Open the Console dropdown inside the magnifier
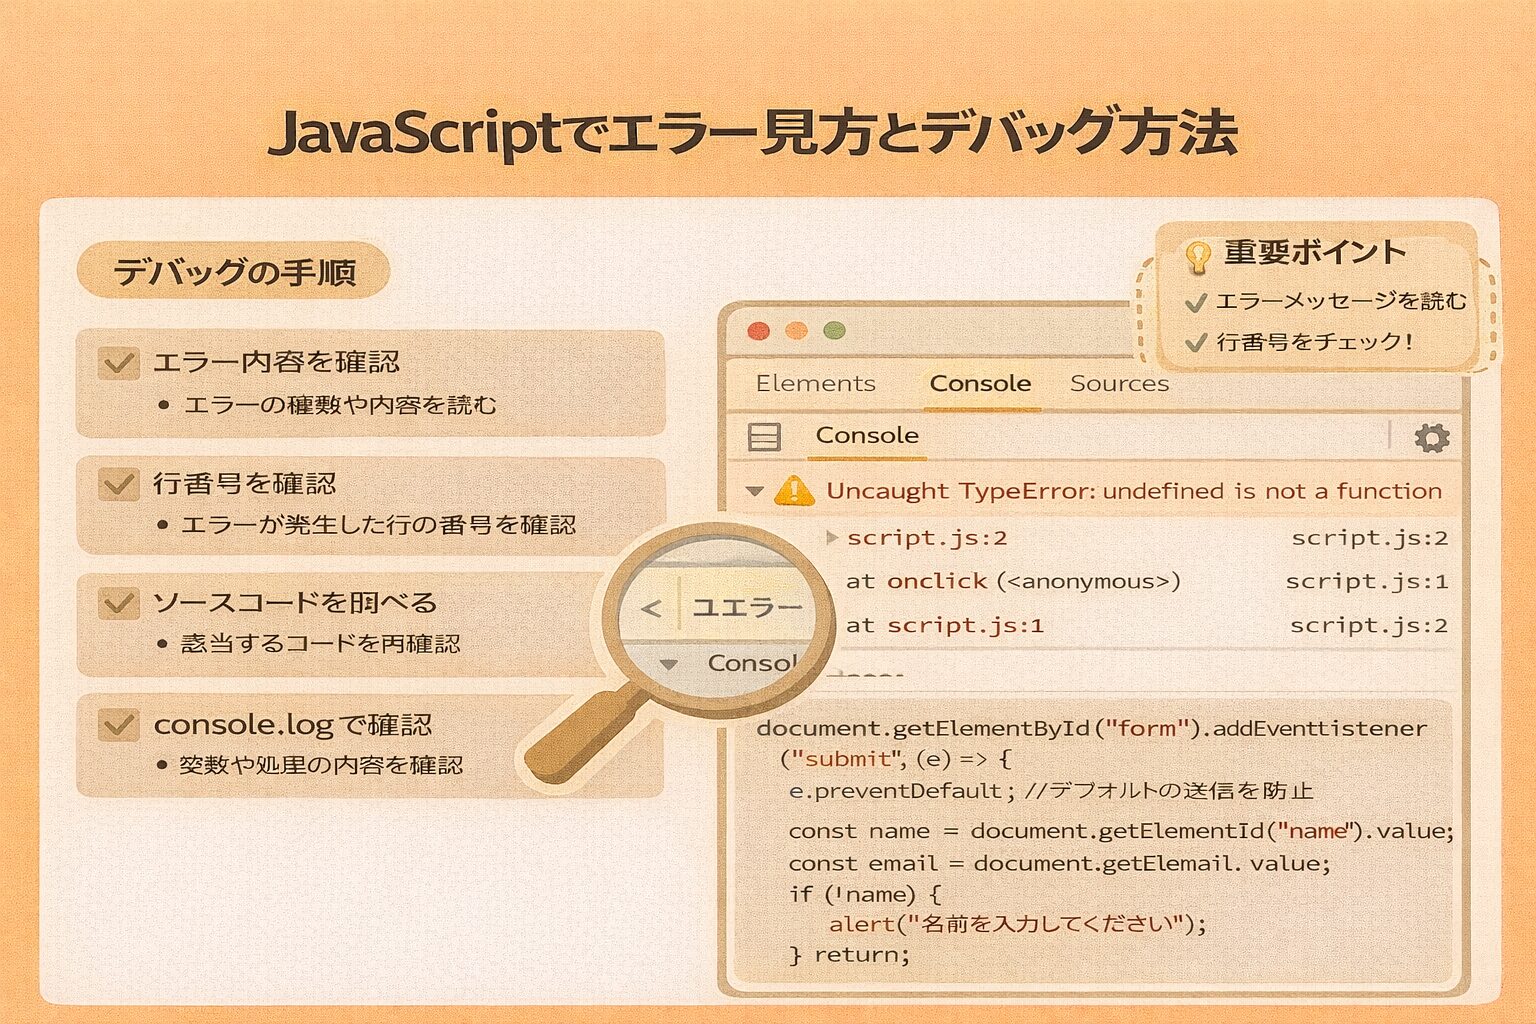Viewport: 1536px width, 1024px height. pos(670,664)
